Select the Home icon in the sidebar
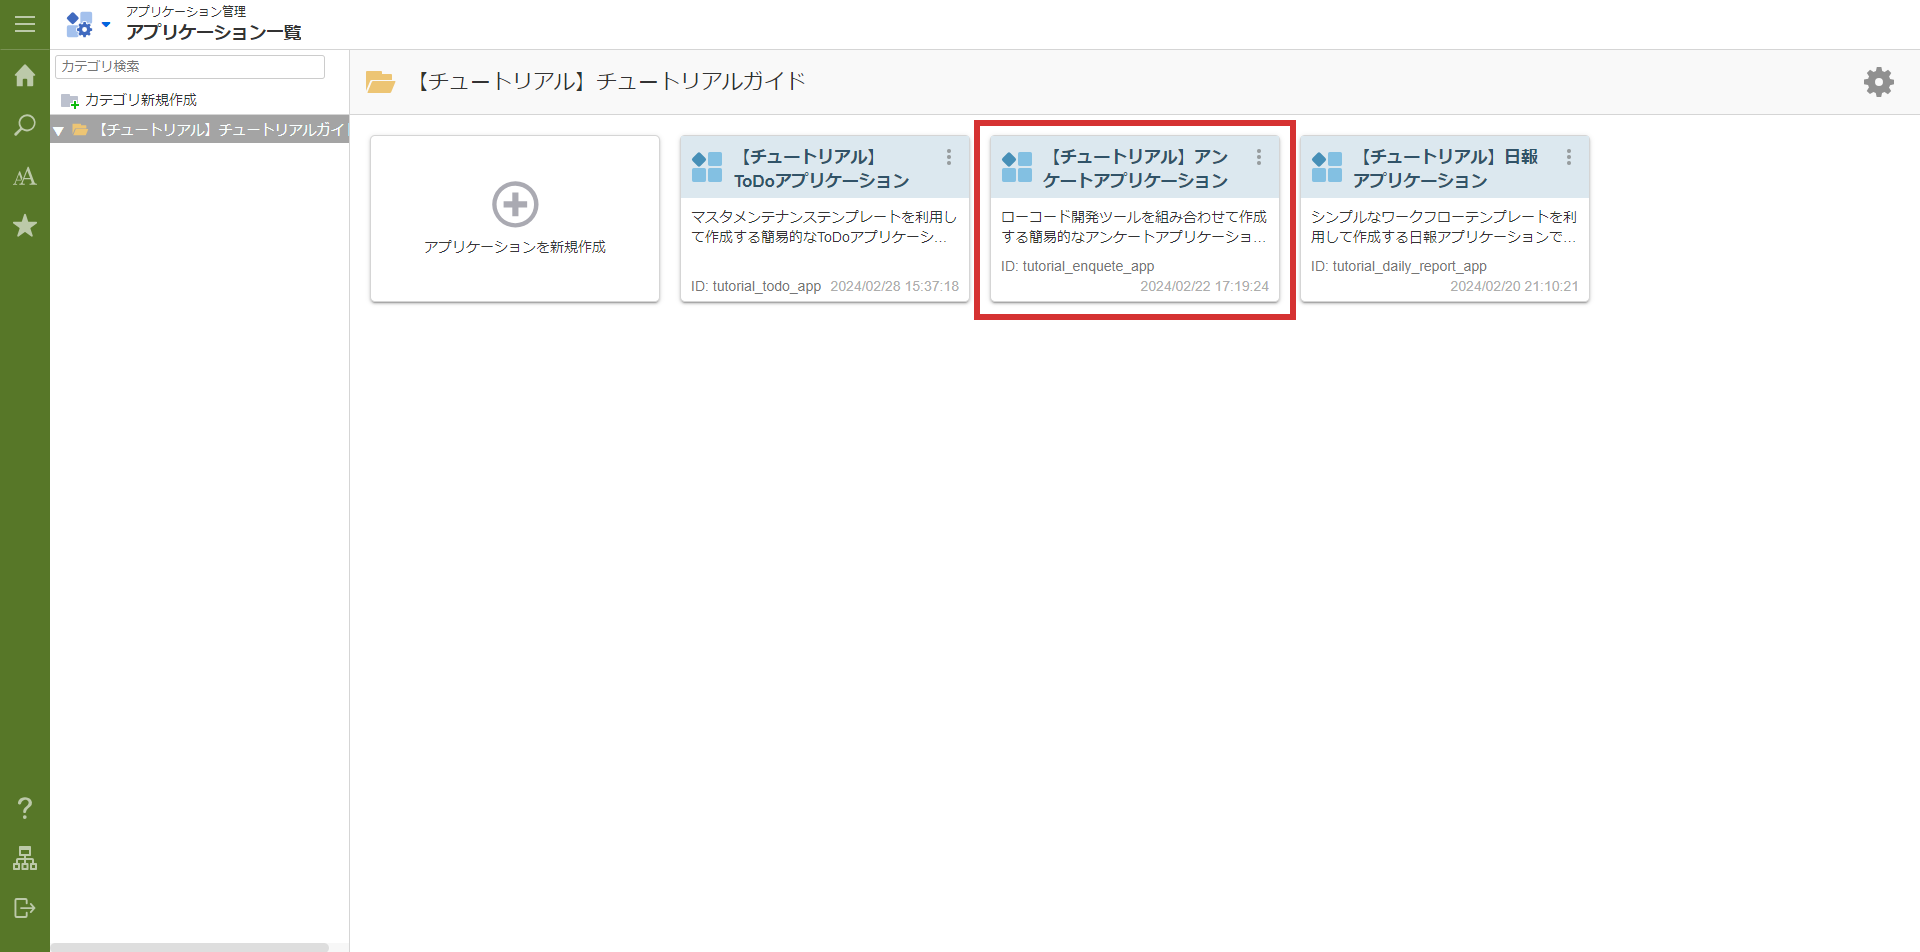1920x952 pixels. pyautogui.click(x=25, y=76)
